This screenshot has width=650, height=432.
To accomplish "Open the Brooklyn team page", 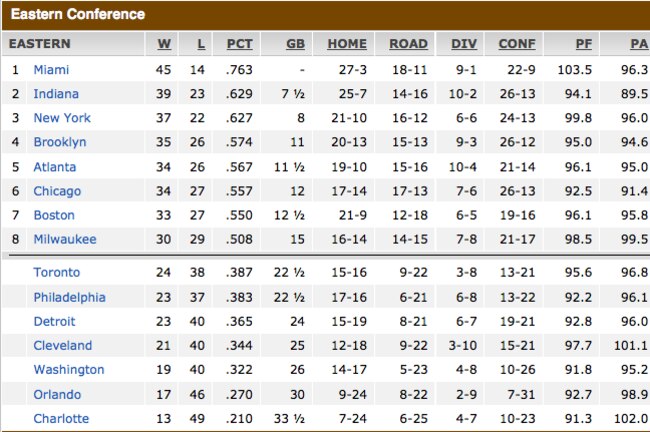I will (x=60, y=142).
